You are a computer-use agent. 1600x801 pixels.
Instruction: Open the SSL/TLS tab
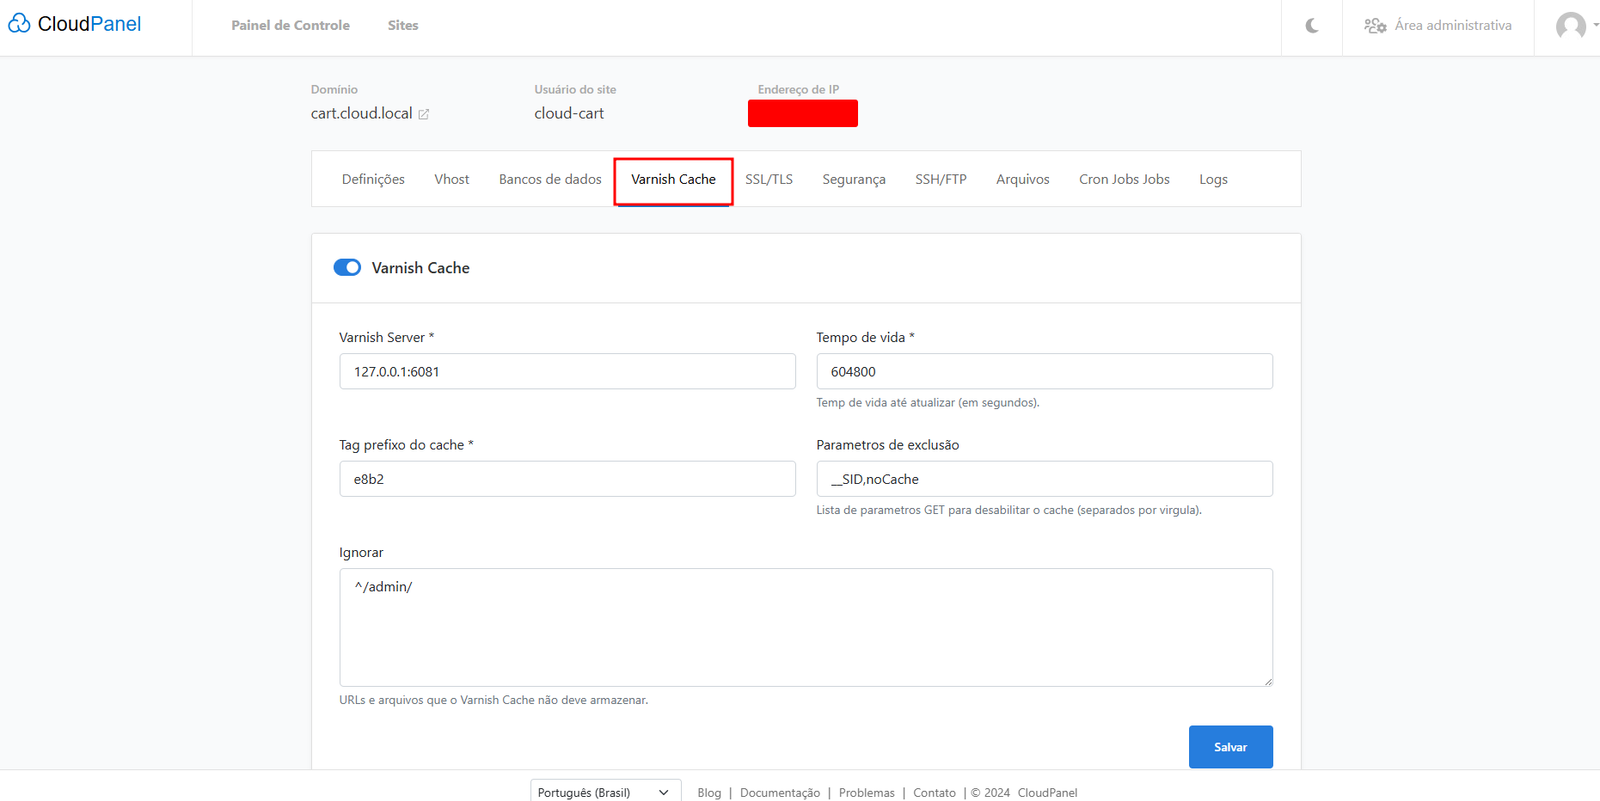click(768, 180)
